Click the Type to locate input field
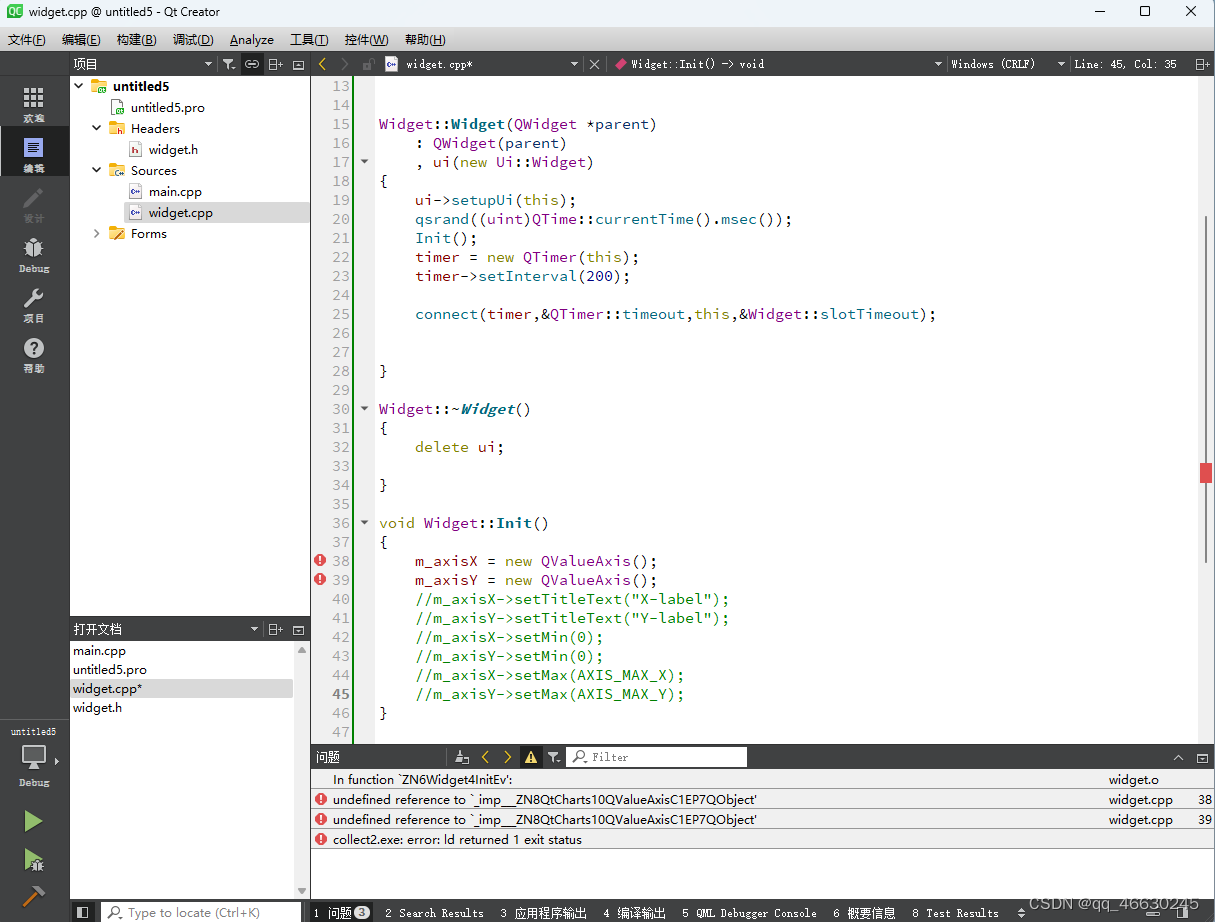 (x=200, y=913)
